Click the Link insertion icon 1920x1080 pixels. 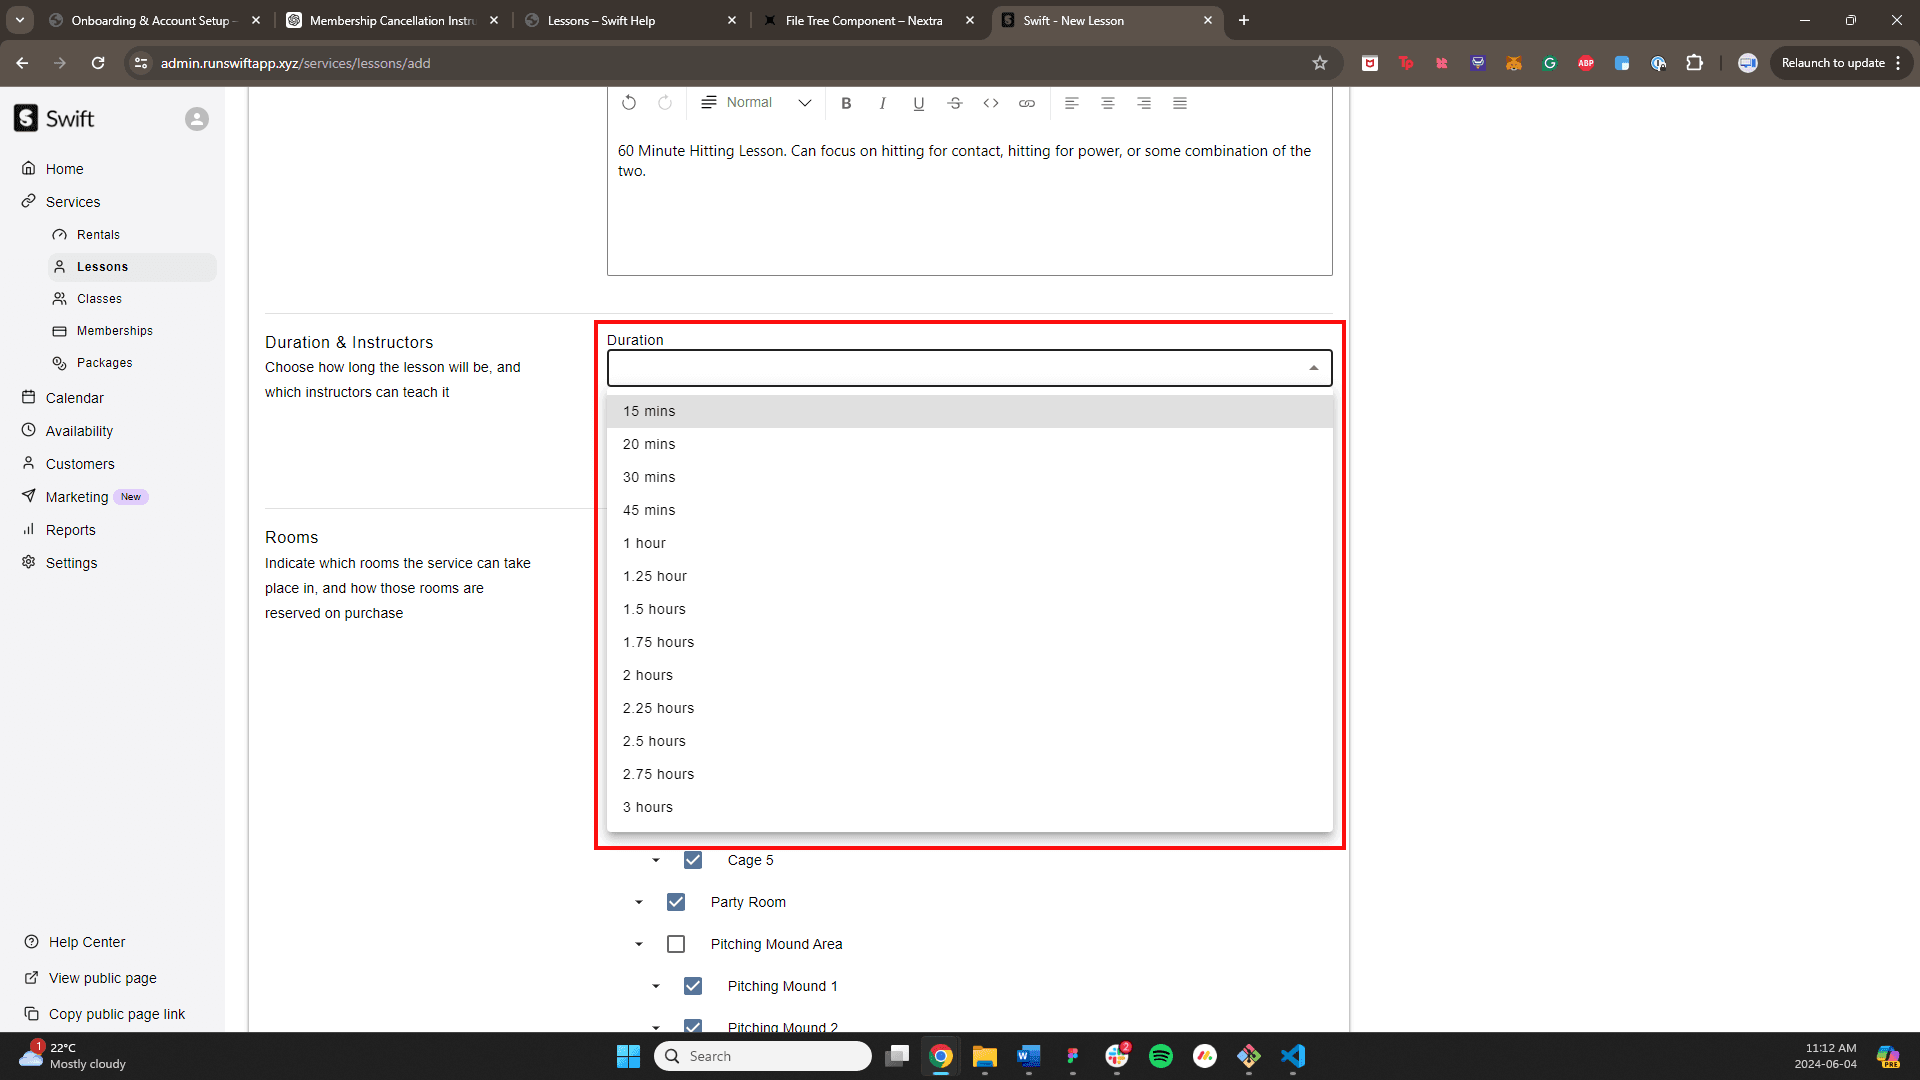pyautogui.click(x=1027, y=103)
